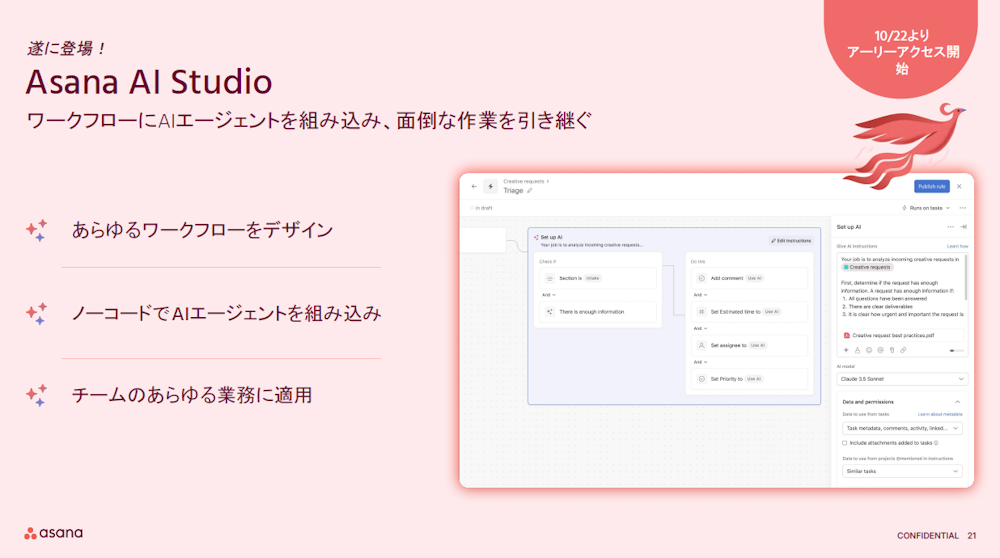The width and height of the screenshot is (1000, 558).
Task: Click info icon next to Include attachments
Action: (x=936, y=443)
